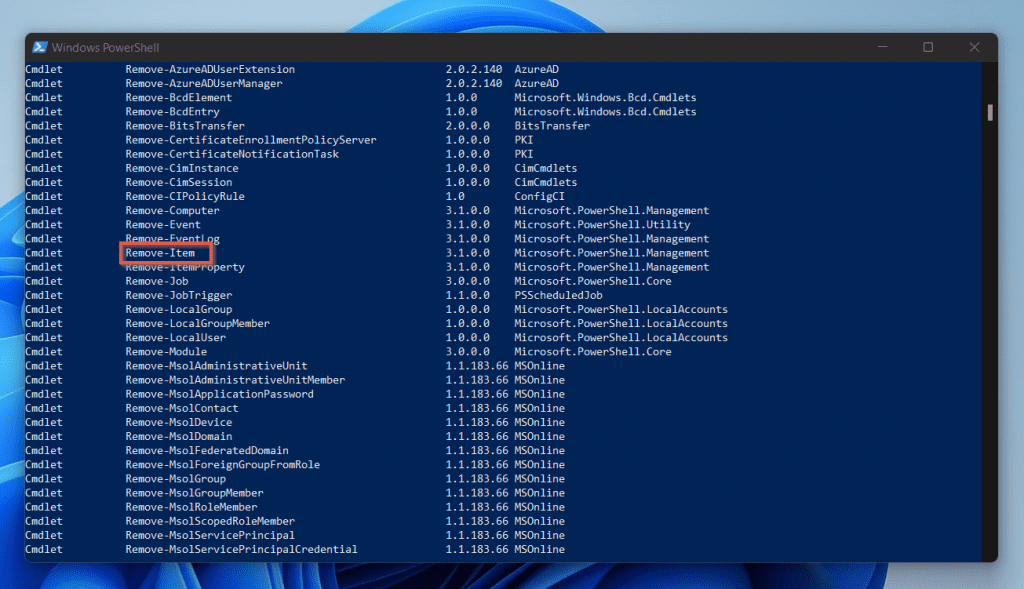Select the Remove-BcdElement cmdlet name
Image resolution: width=1024 pixels, height=589 pixels.
click(179, 97)
